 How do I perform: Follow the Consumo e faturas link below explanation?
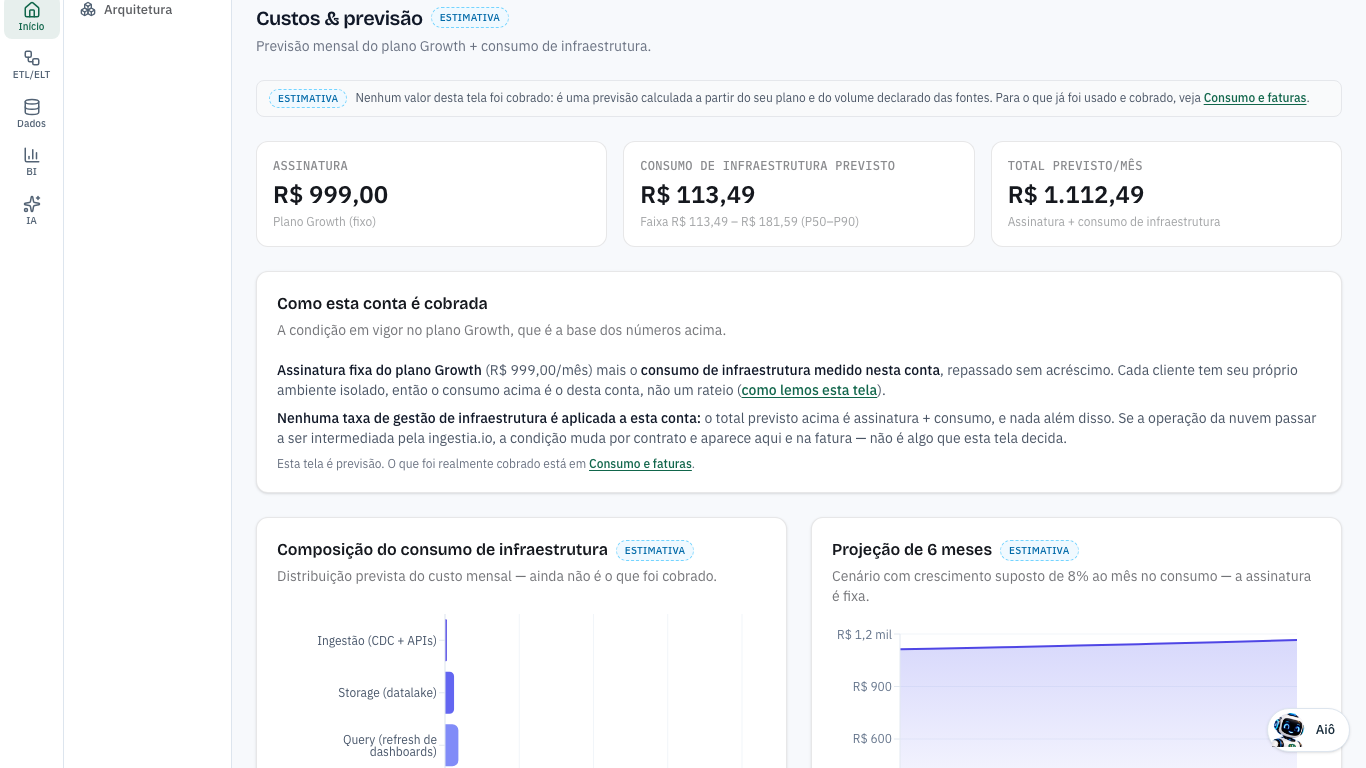point(640,464)
